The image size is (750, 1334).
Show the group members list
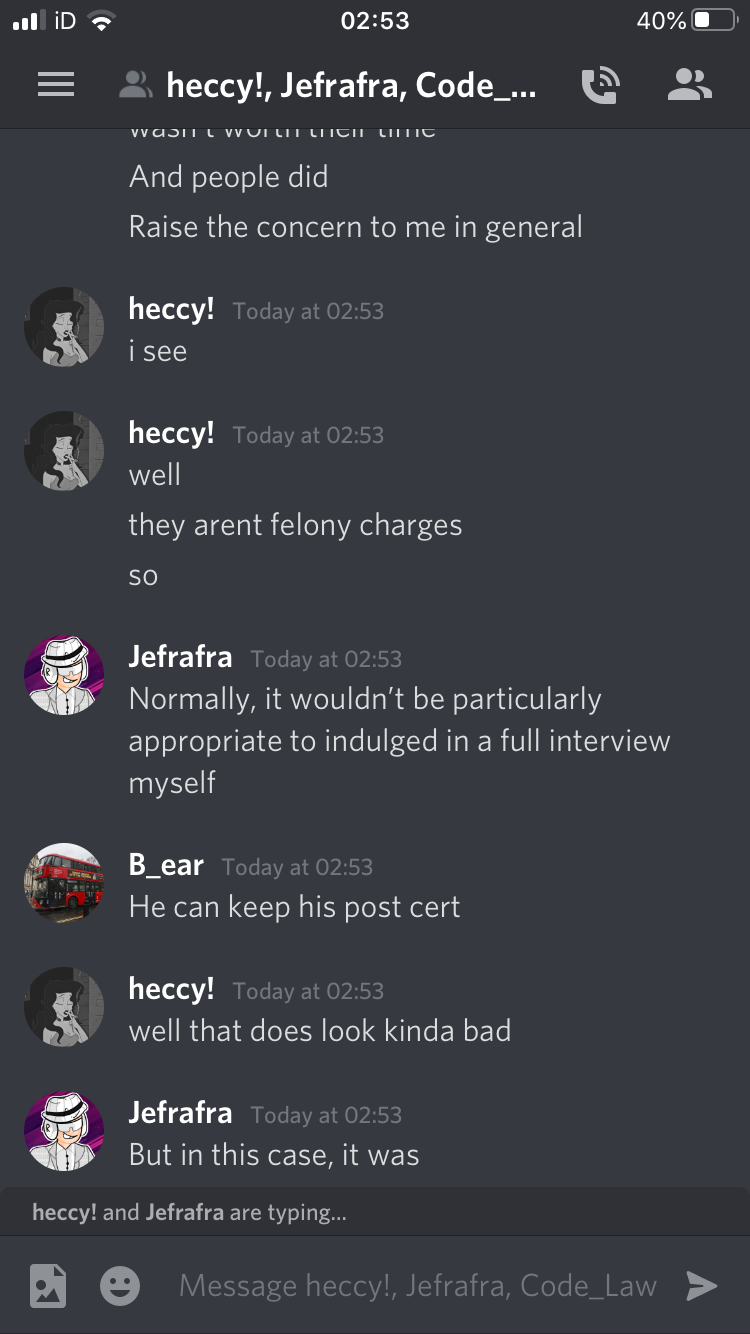tap(689, 86)
